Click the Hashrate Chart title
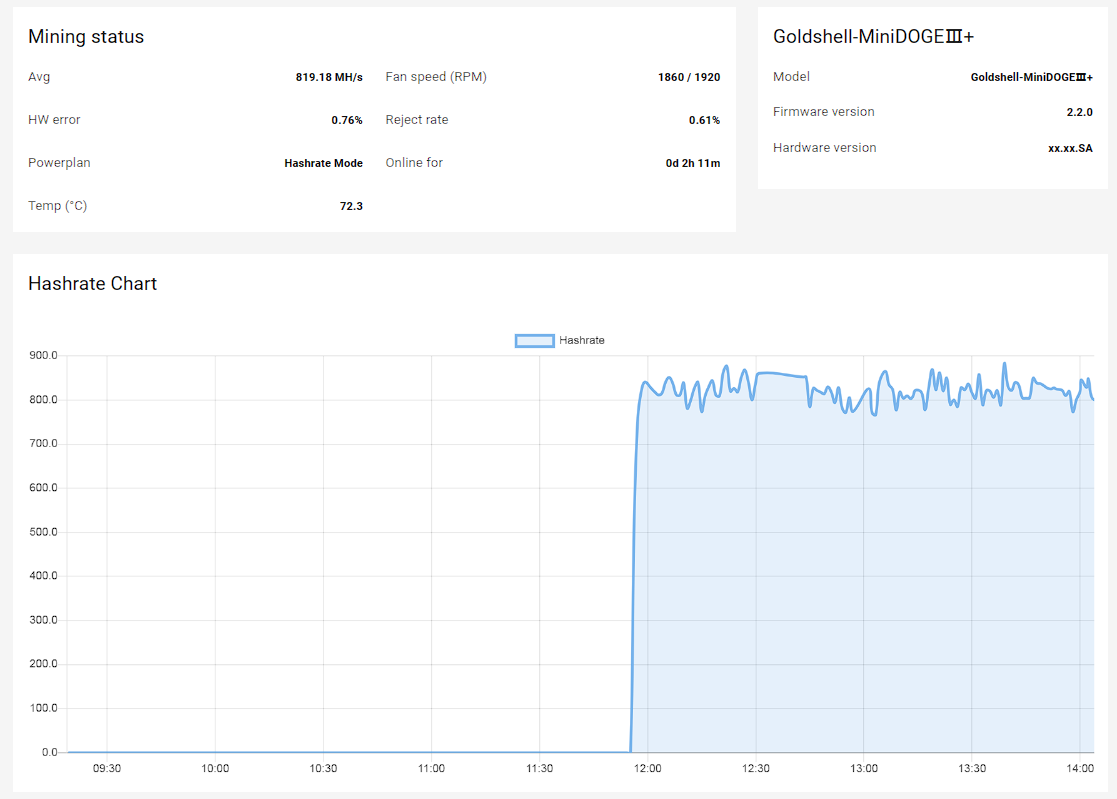Viewport: 1117px width, 799px height. [x=92, y=284]
